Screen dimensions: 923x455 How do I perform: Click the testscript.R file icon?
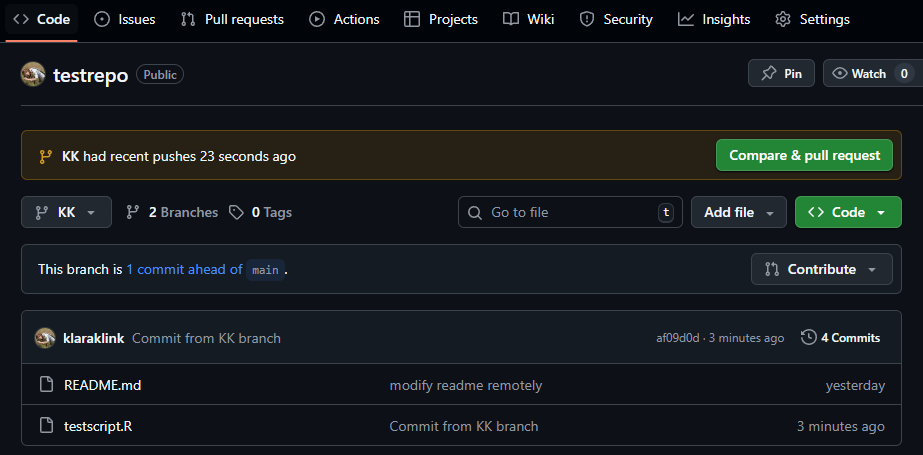[x=46, y=426]
